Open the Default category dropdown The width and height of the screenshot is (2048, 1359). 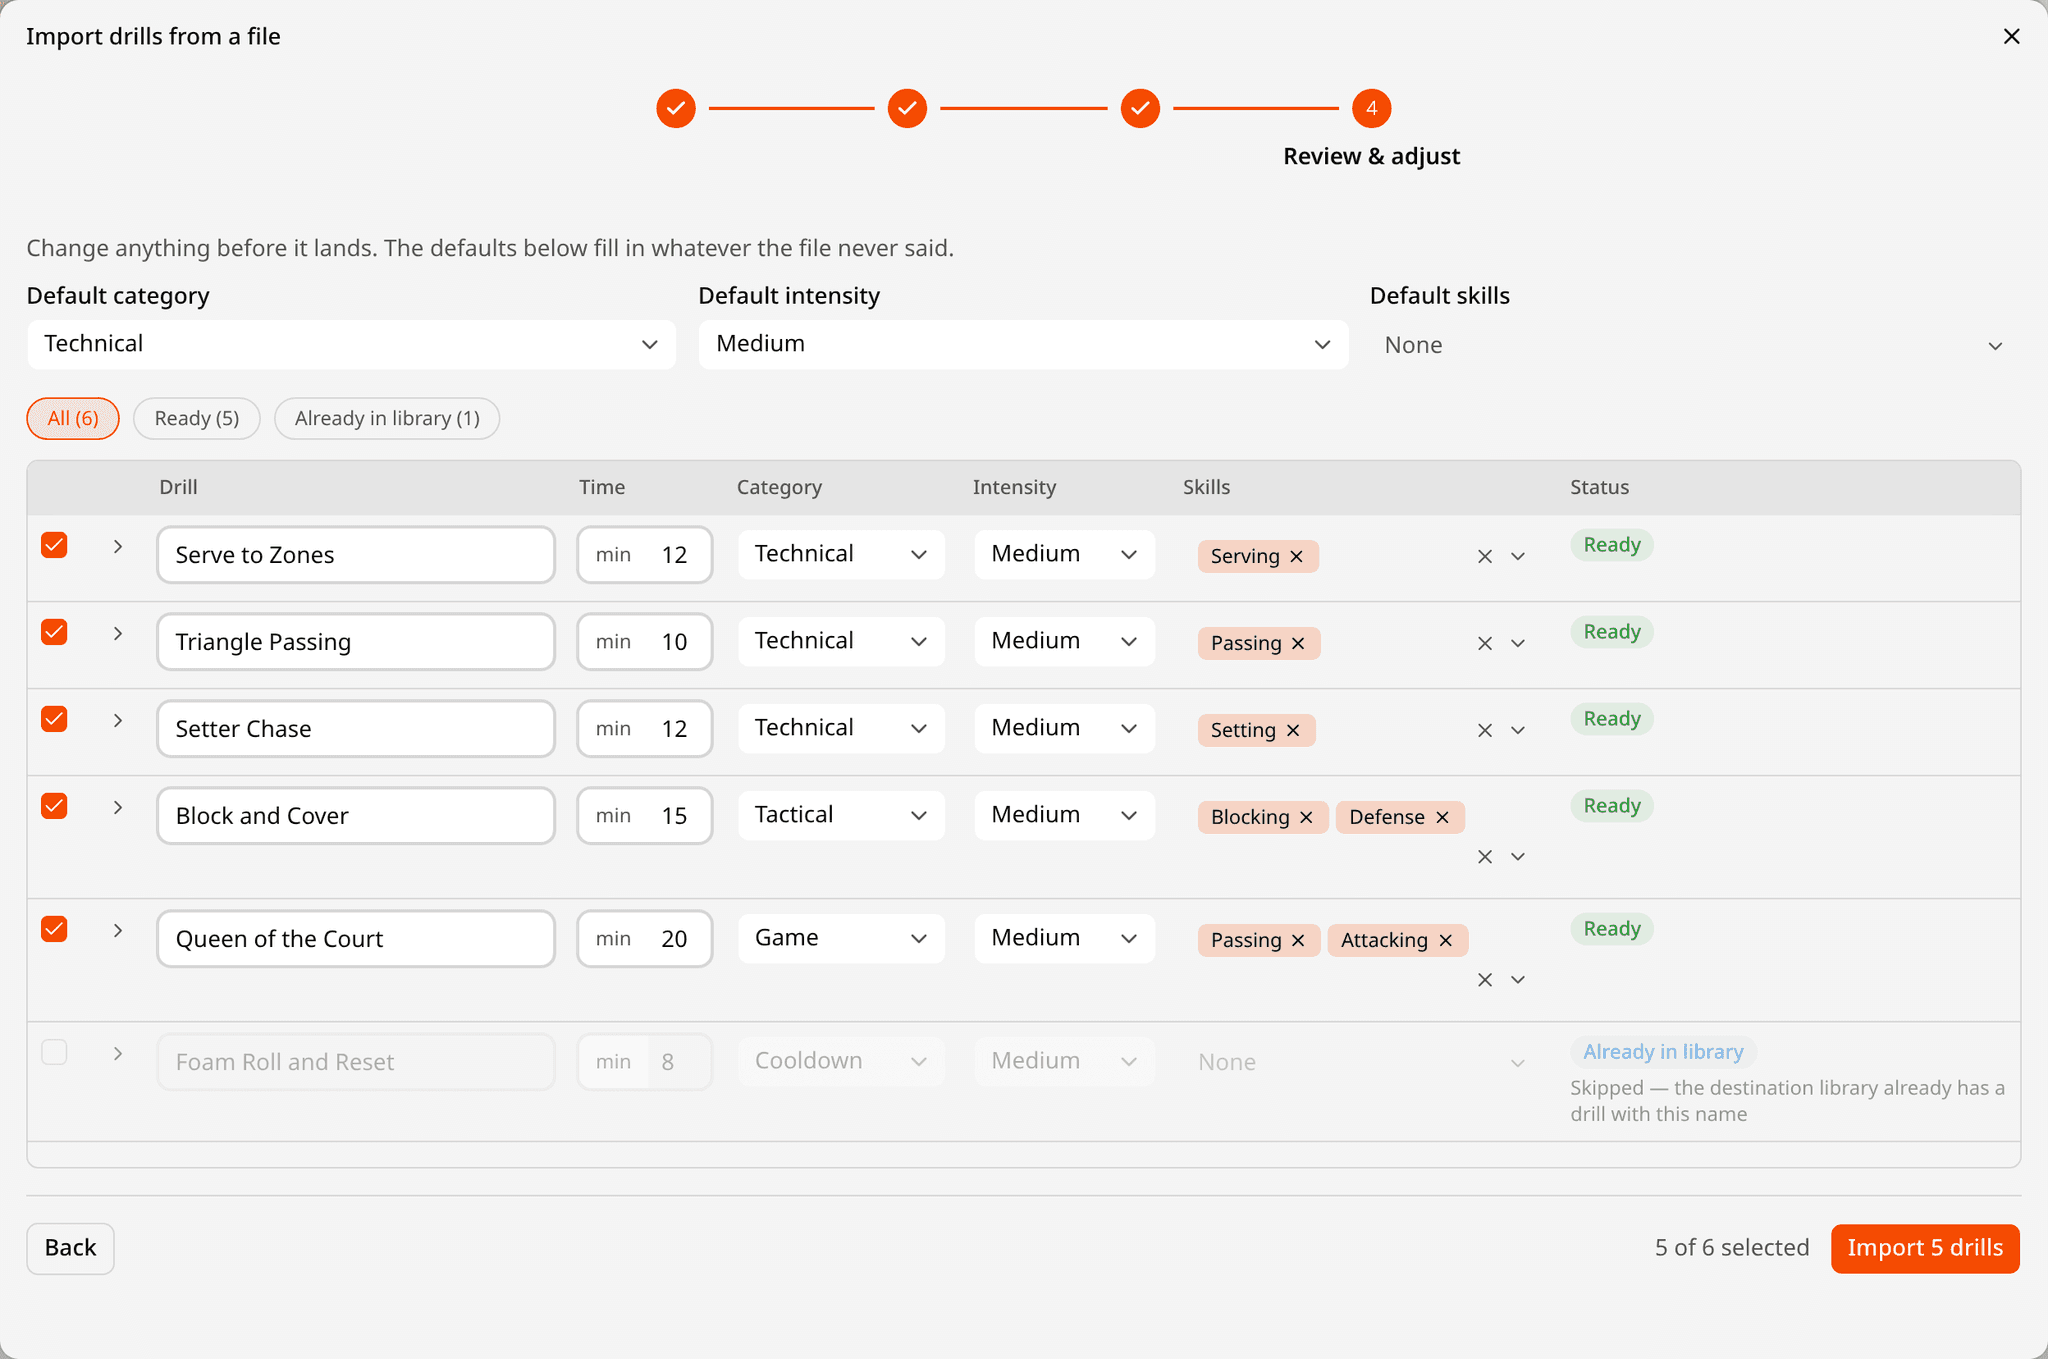351,344
